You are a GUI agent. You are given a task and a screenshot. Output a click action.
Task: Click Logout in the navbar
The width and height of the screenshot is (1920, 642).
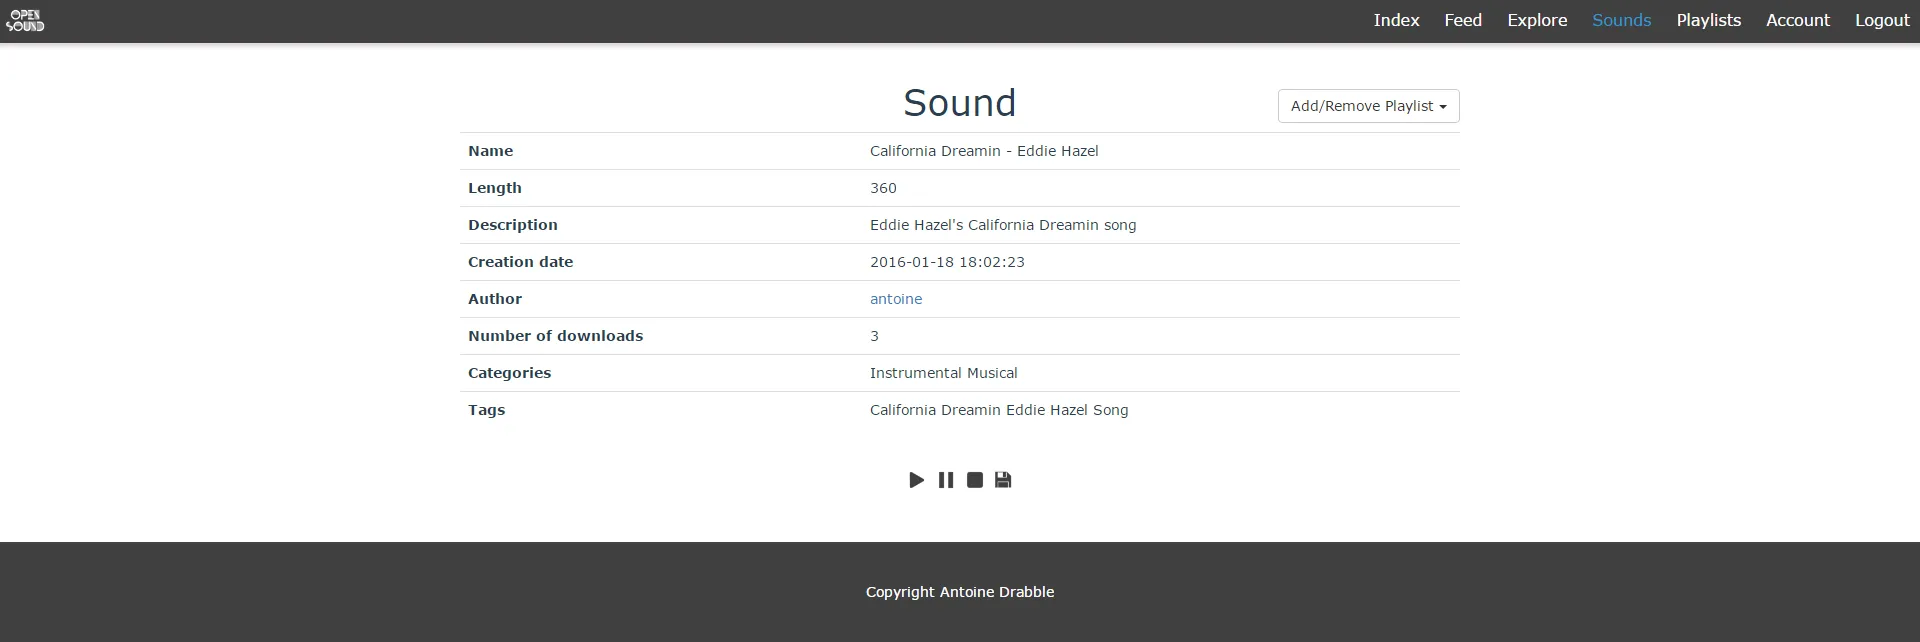(1882, 20)
